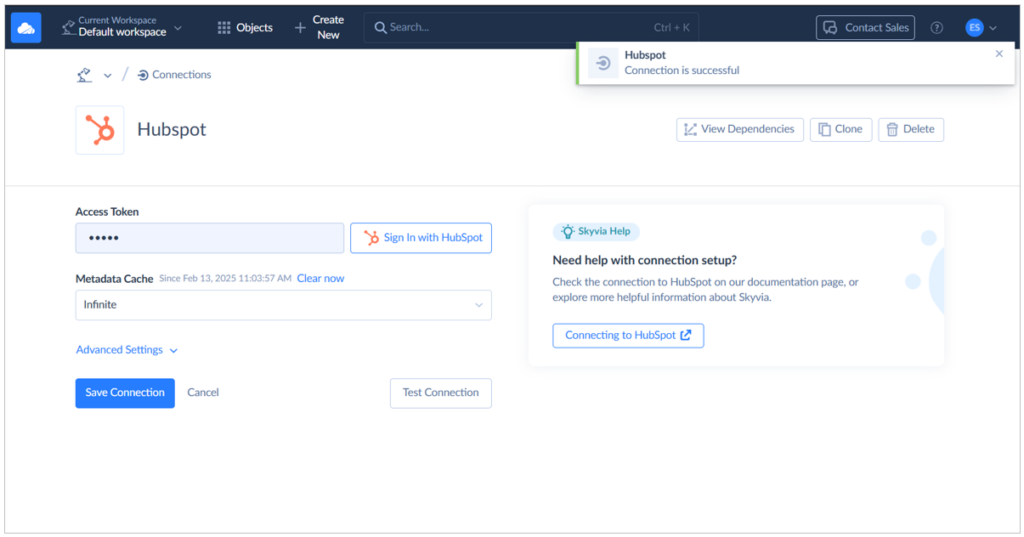
Task: Click the breadcrumb workspace lamp icon
Action: 84,75
